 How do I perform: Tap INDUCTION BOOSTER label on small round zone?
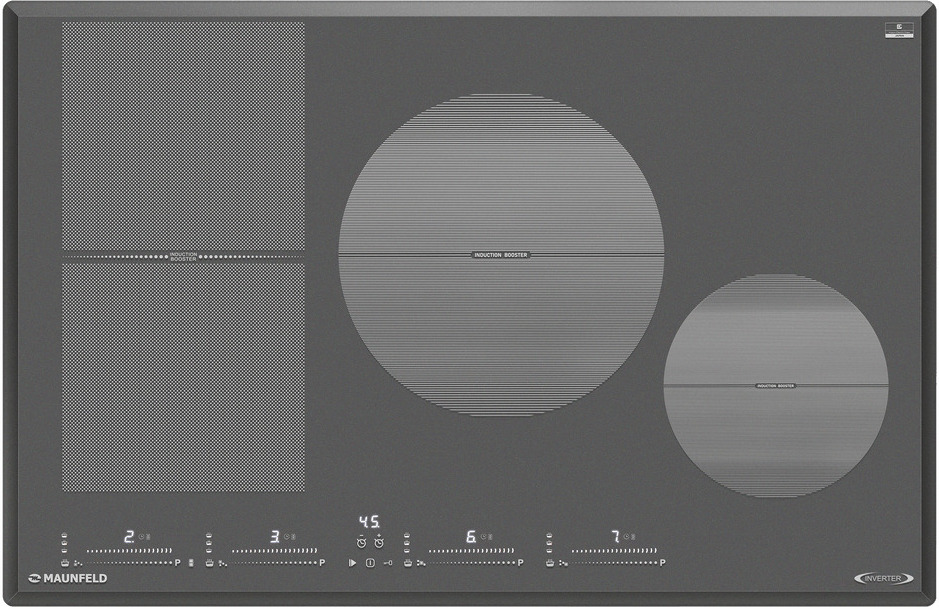tap(776, 386)
